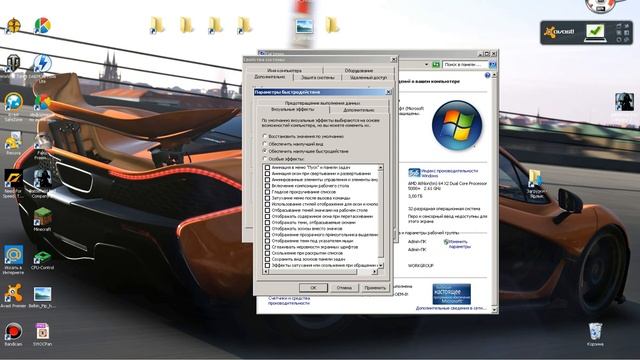
Task: Click the up arrow of the effects list scrollbar
Action: click(x=380, y=167)
